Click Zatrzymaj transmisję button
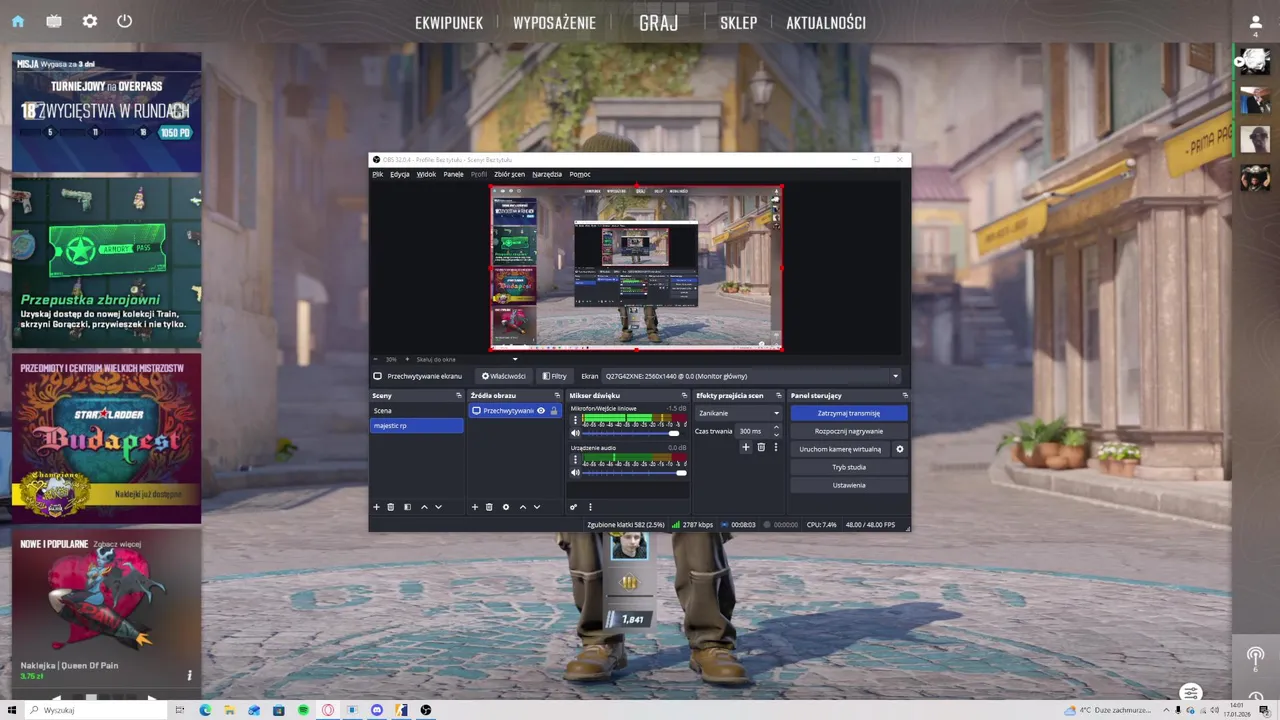1280x720 pixels. click(849, 413)
